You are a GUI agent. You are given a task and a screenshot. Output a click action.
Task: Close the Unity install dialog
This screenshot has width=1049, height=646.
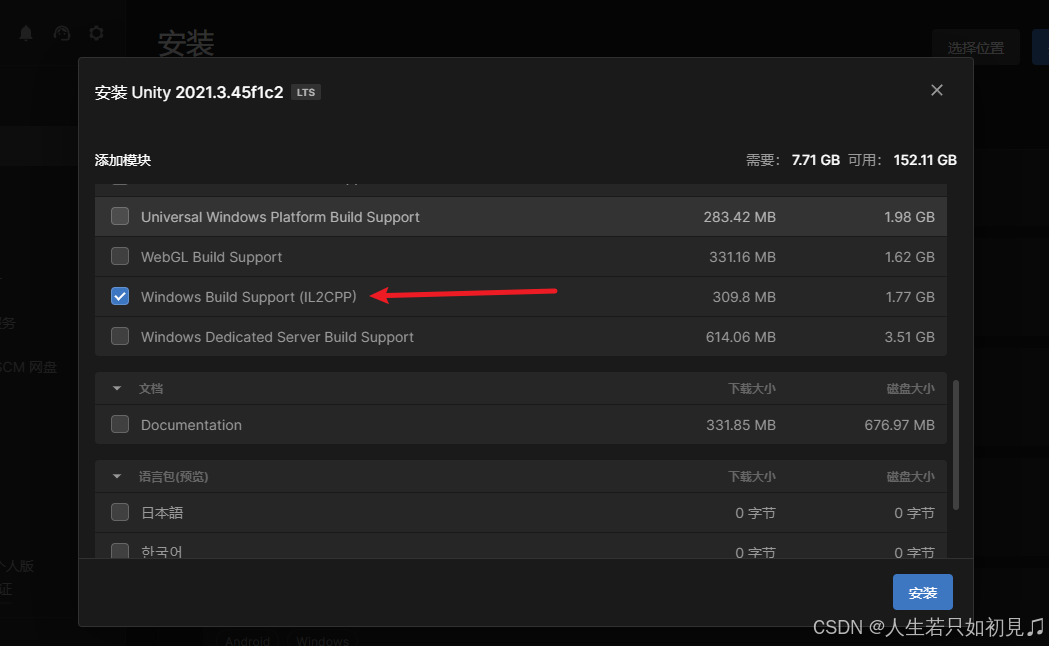937,90
